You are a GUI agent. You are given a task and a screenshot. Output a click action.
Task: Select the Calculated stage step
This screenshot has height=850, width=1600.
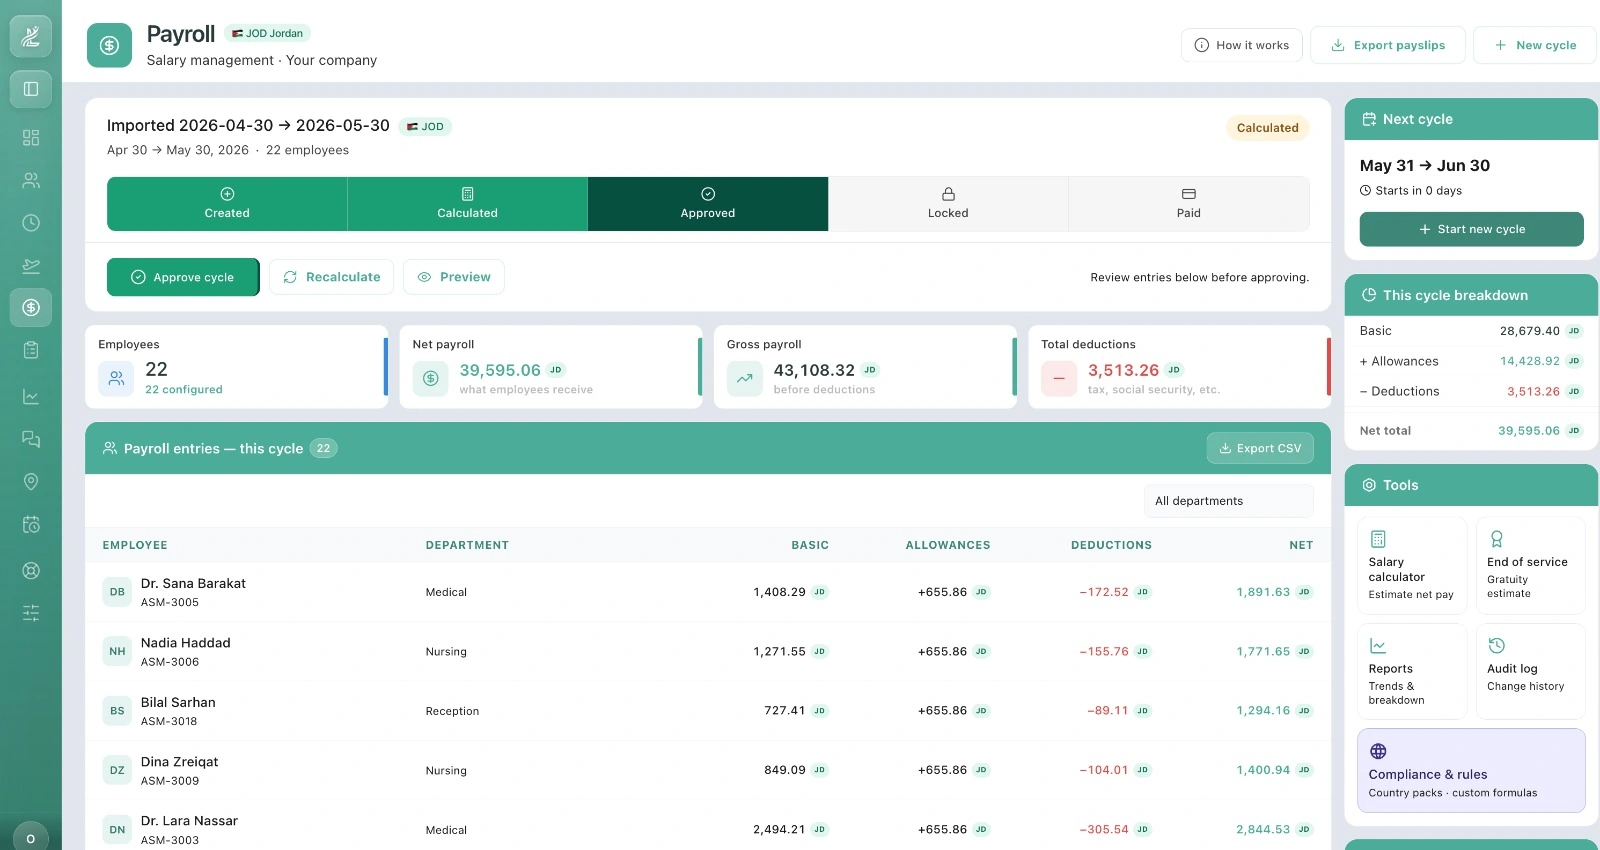pyautogui.click(x=467, y=203)
